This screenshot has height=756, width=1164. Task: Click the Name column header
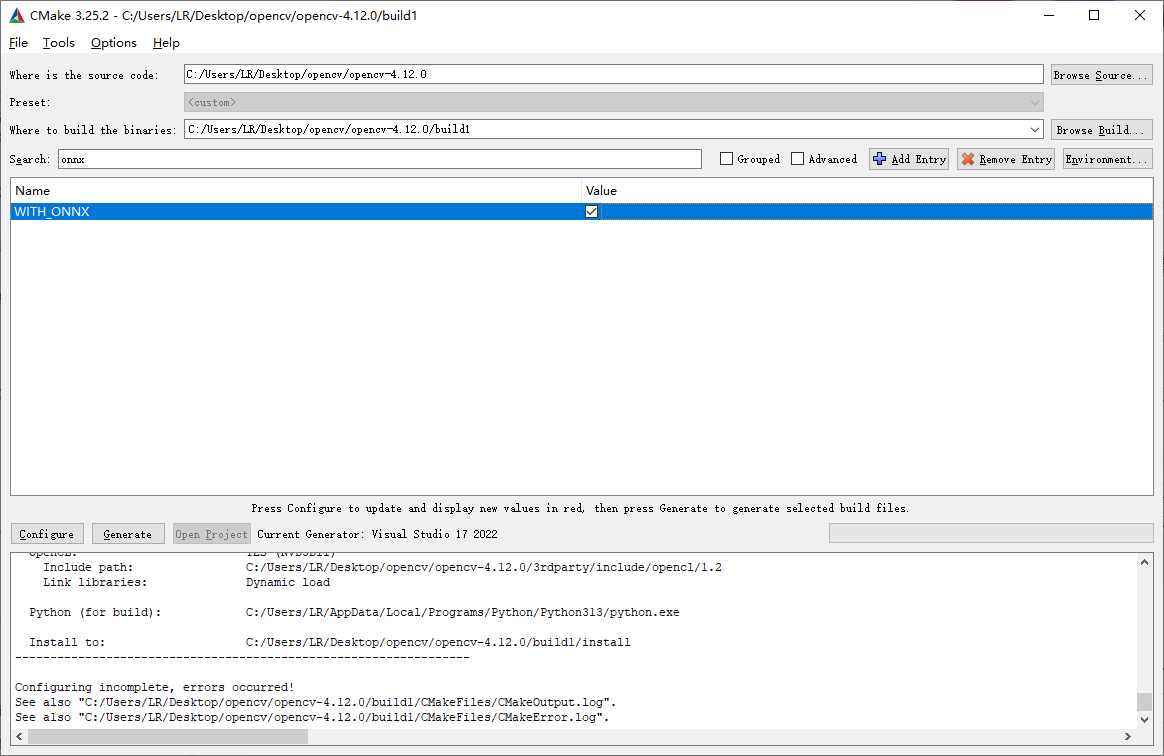[x=295, y=191]
